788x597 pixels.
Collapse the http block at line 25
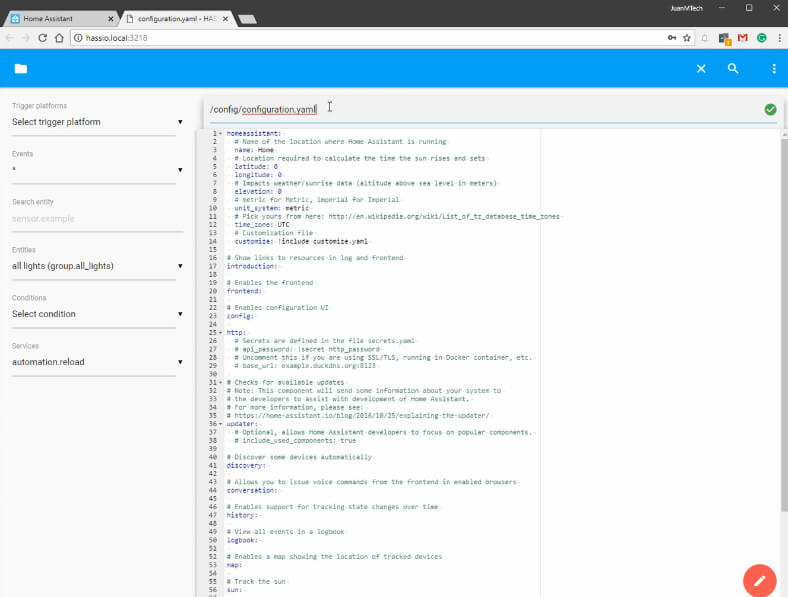pyautogui.click(x=221, y=333)
